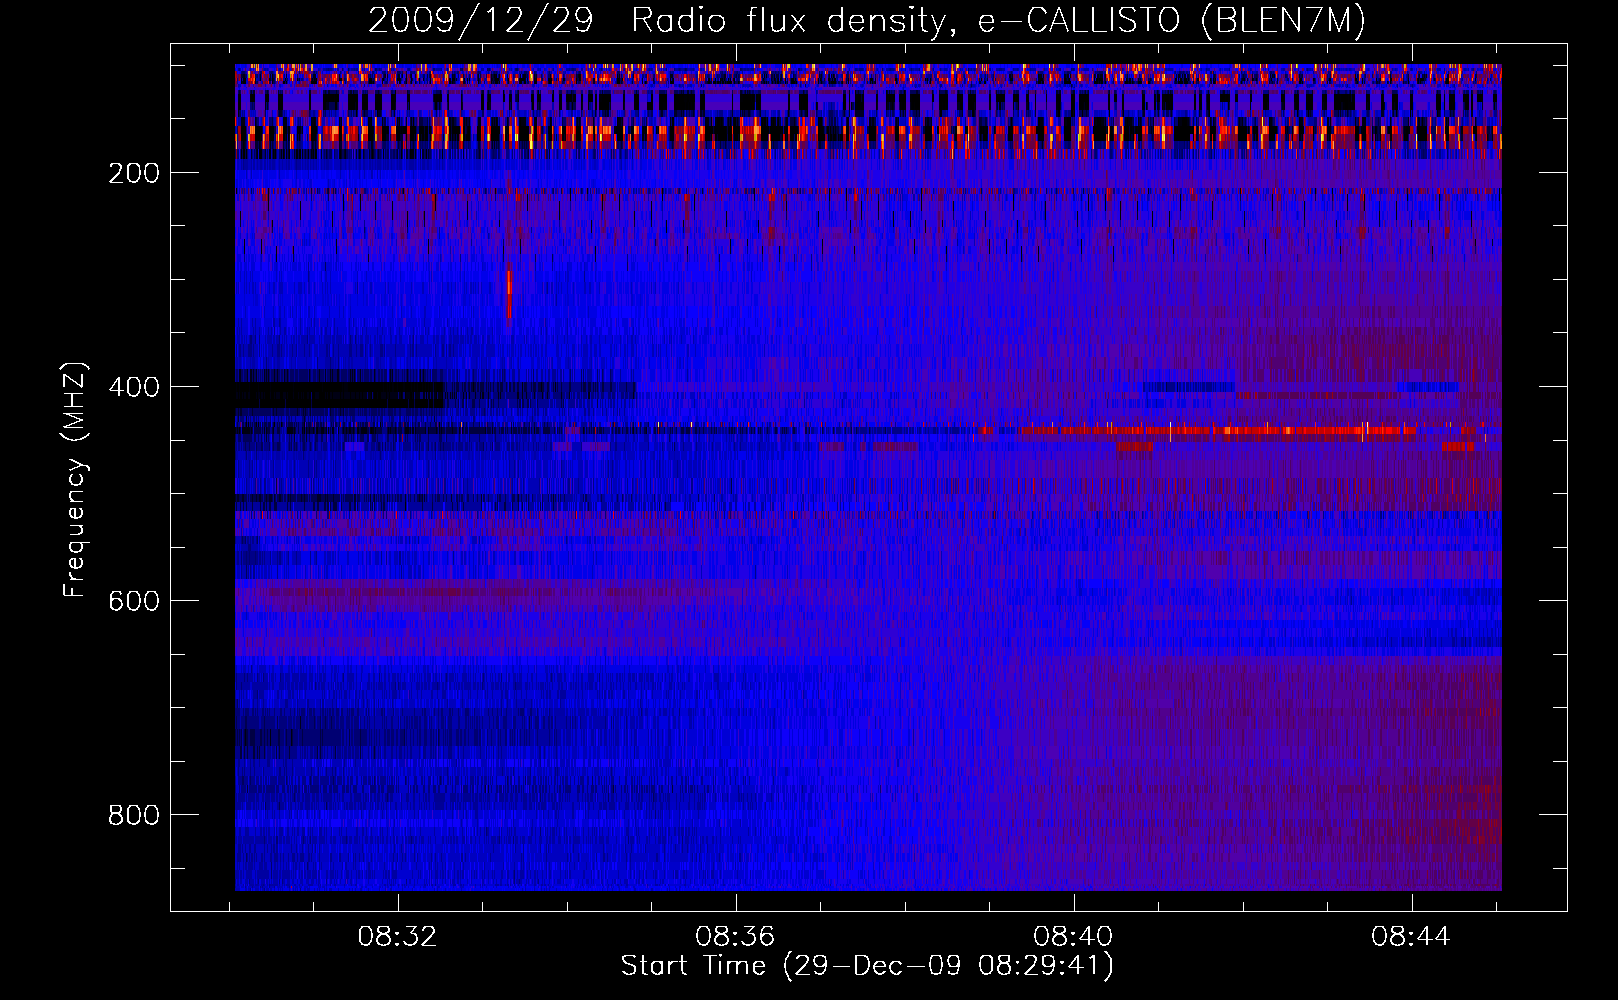This screenshot has width=1618, height=1000.
Task: Click the 600 frequency tick label
Action: (x=134, y=601)
